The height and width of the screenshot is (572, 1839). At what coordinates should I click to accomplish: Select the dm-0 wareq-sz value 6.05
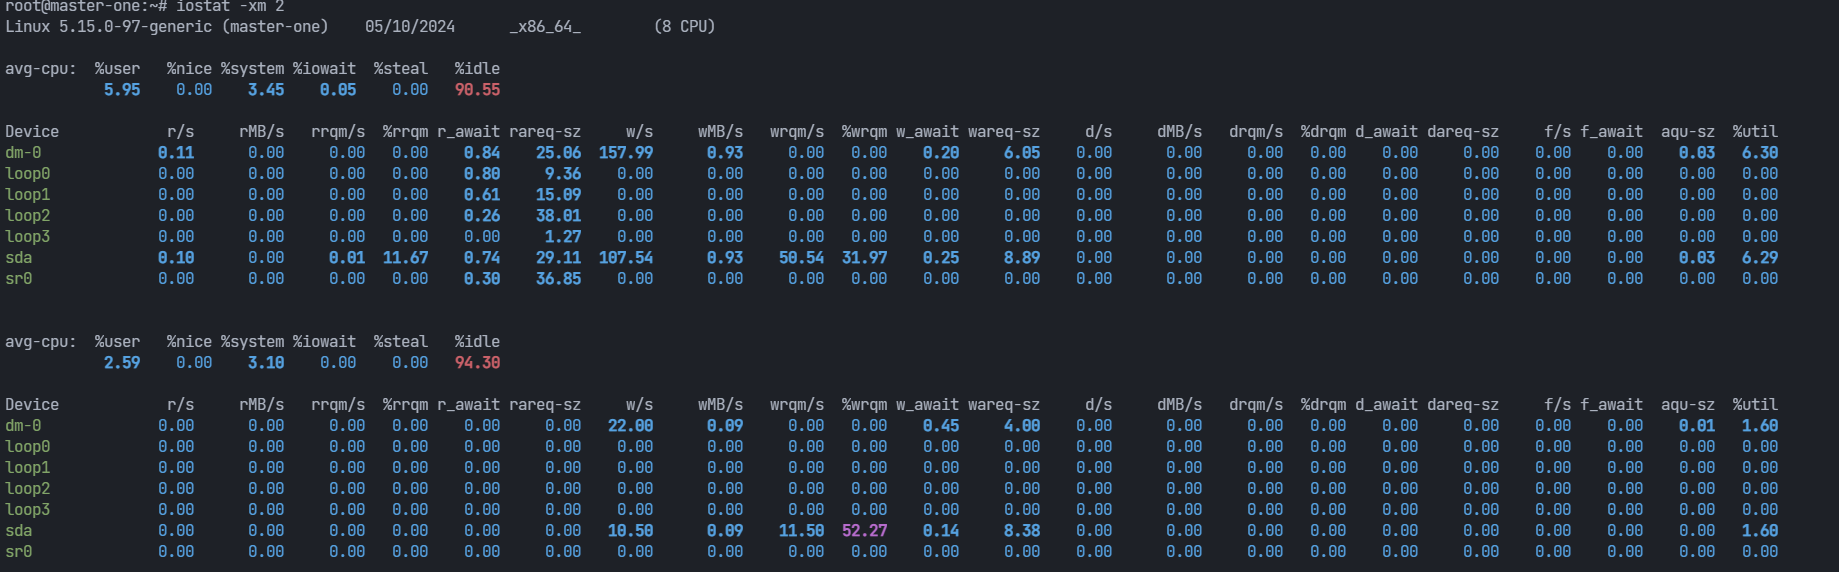click(1022, 153)
